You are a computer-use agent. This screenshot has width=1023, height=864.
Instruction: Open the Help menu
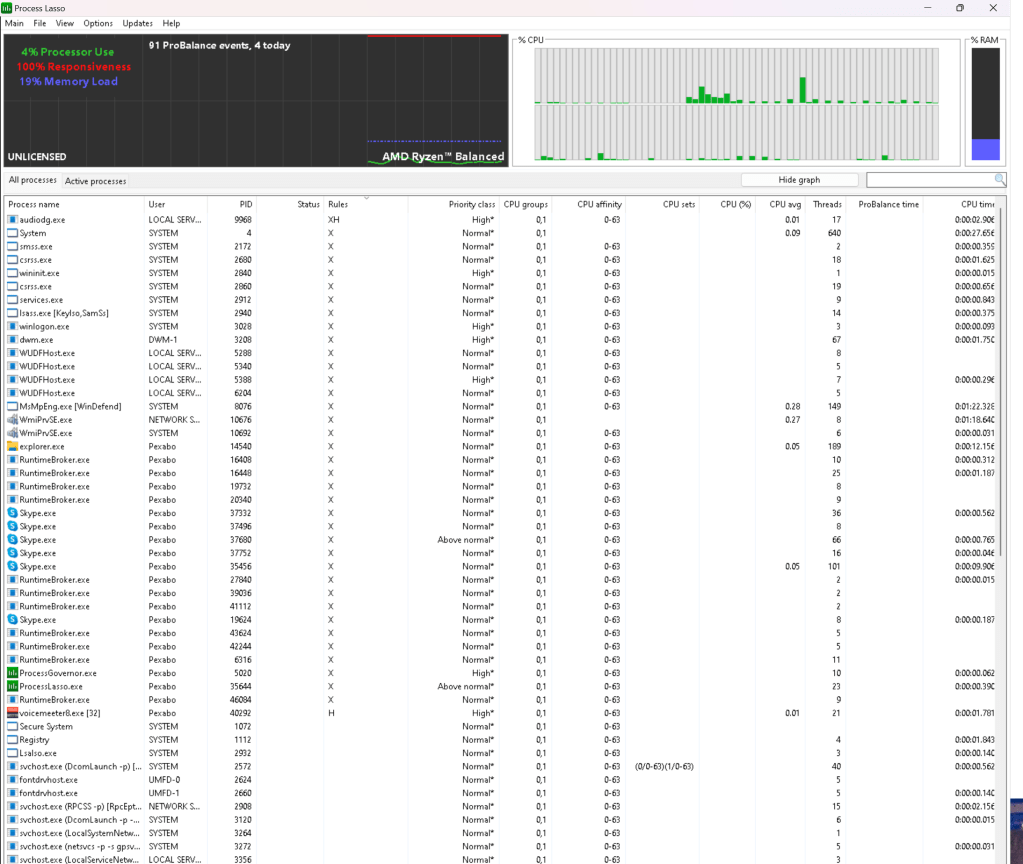171,23
